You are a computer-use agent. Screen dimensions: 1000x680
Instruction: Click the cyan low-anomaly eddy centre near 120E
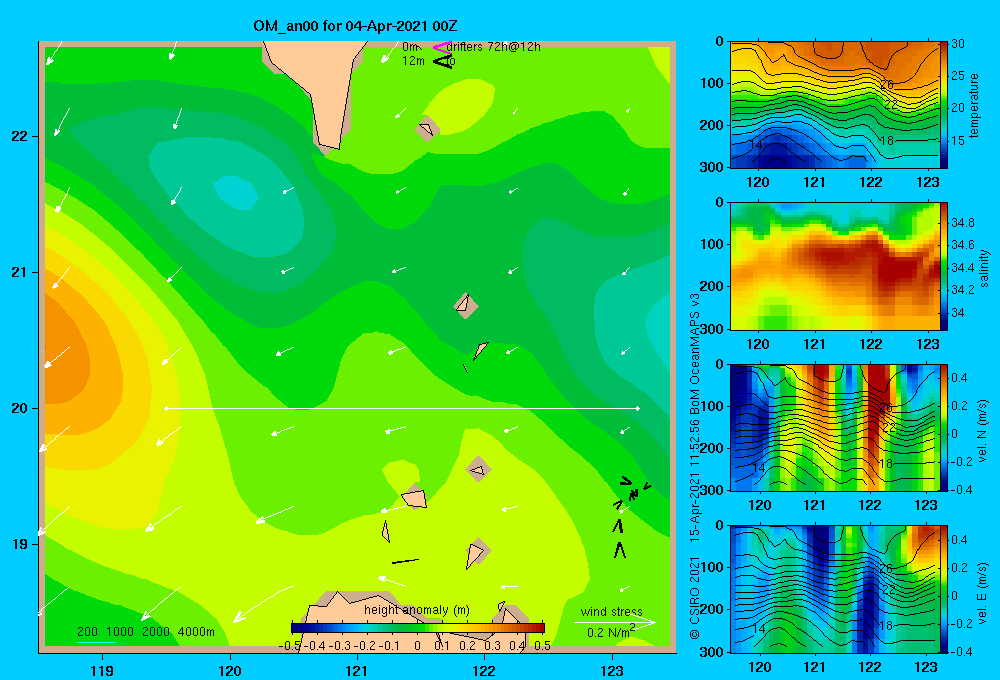coord(236,192)
